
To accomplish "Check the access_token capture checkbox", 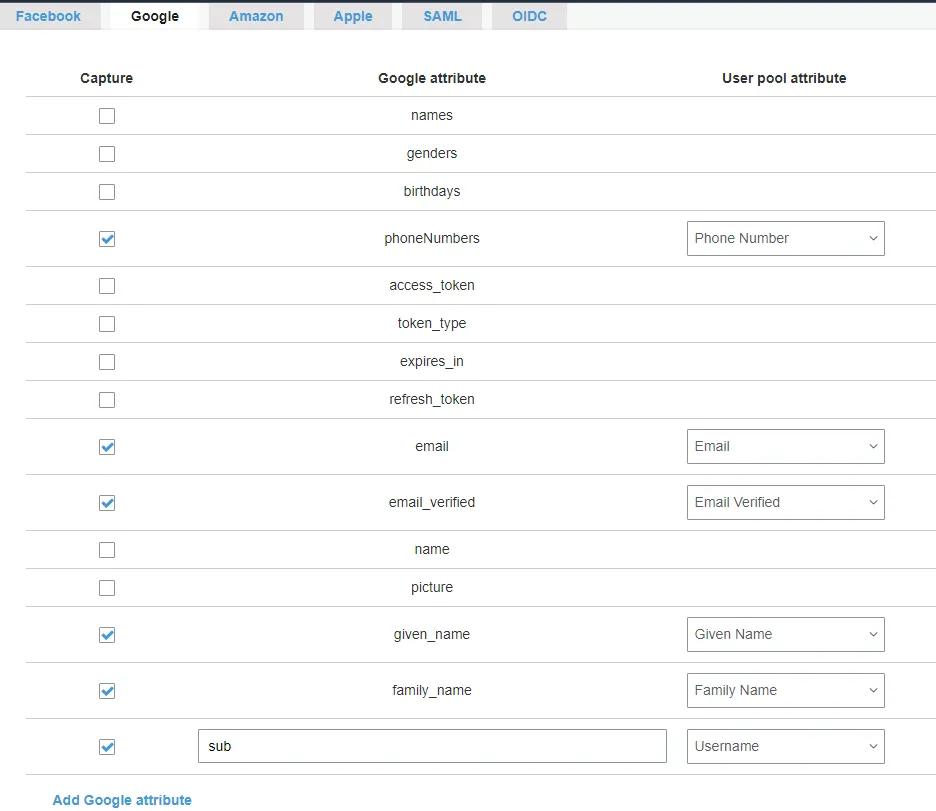I will 107,286.
